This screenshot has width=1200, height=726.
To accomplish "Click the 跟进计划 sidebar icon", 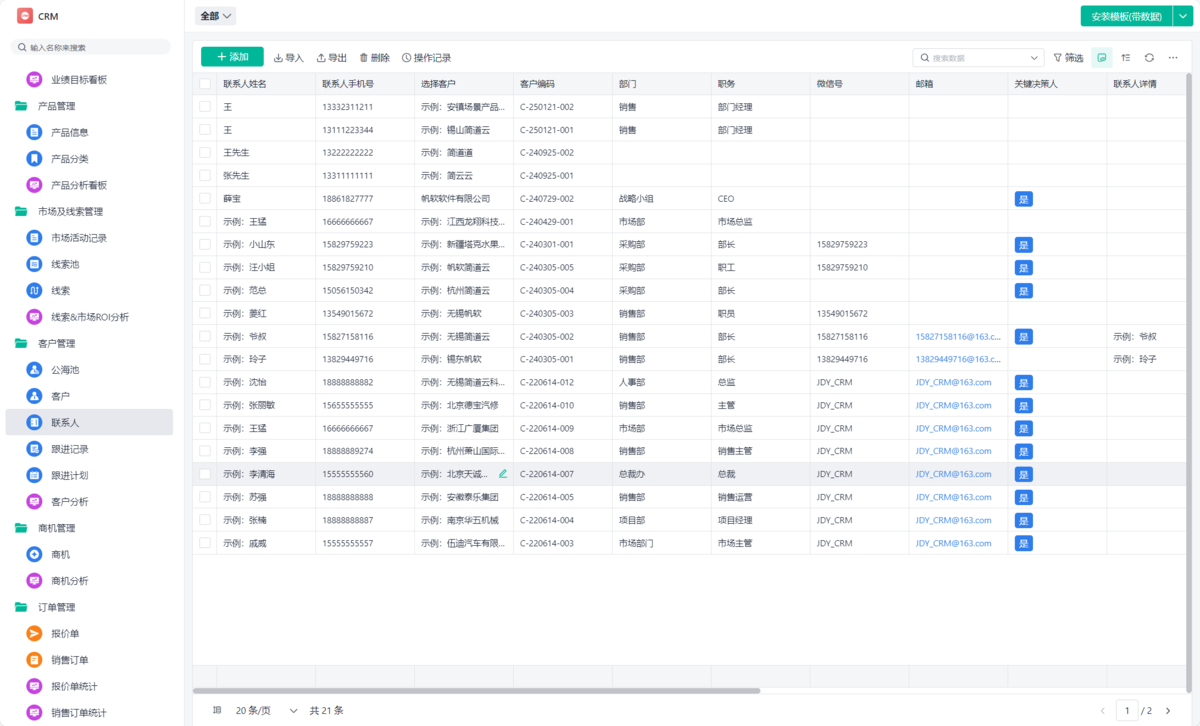I will pos(34,475).
